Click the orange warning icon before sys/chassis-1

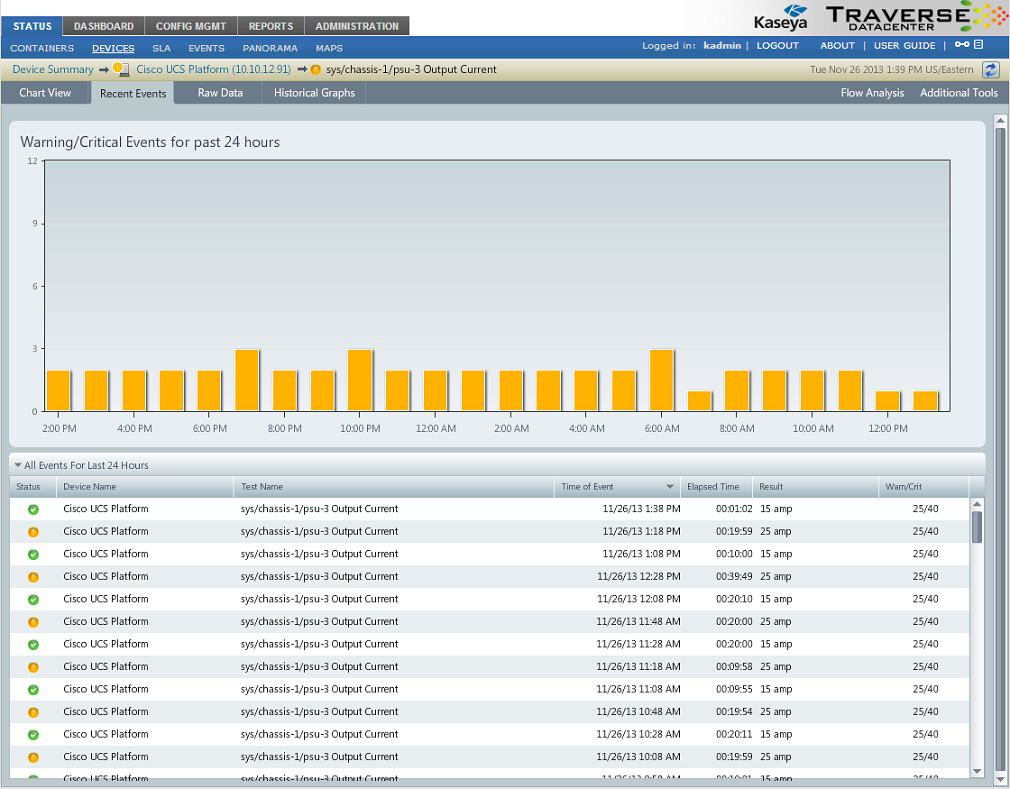[x=316, y=70]
